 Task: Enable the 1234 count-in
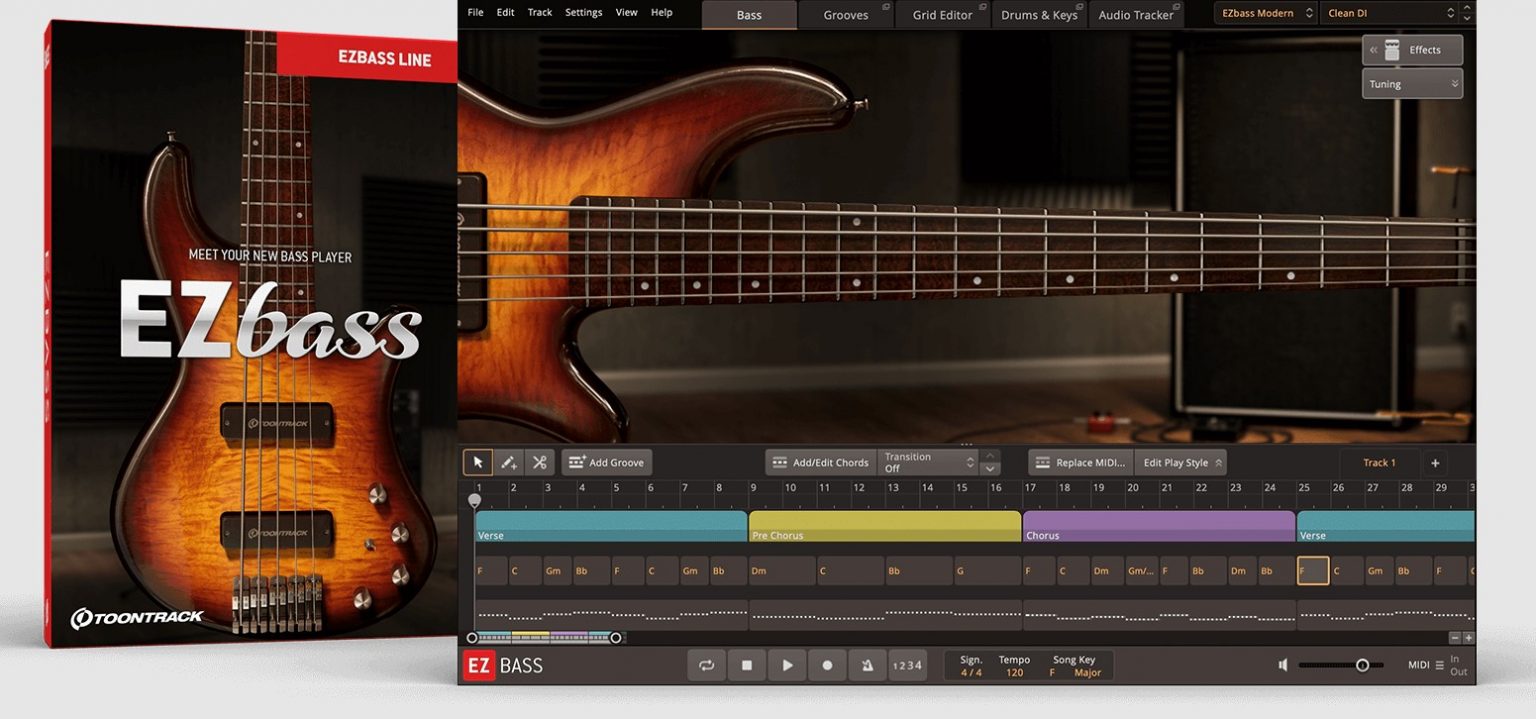pyautogui.click(x=907, y=664)
